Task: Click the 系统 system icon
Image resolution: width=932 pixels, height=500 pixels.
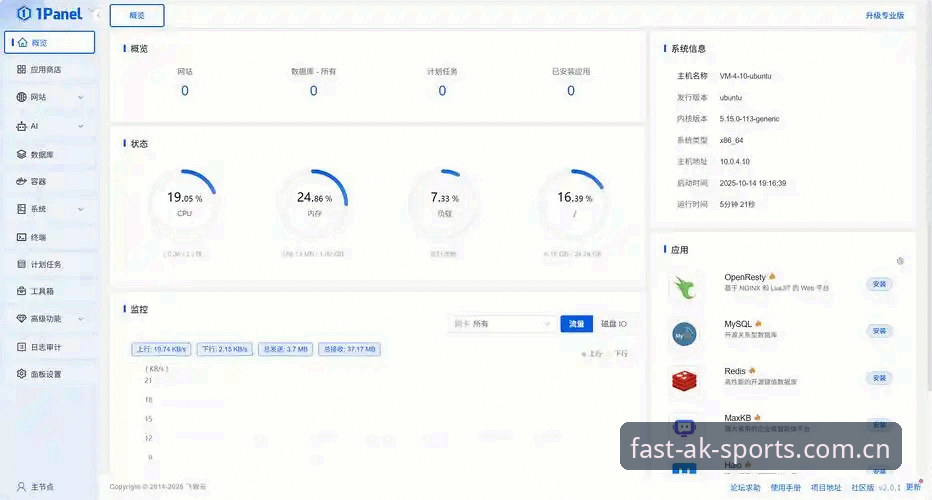Action: pos(21,209)
